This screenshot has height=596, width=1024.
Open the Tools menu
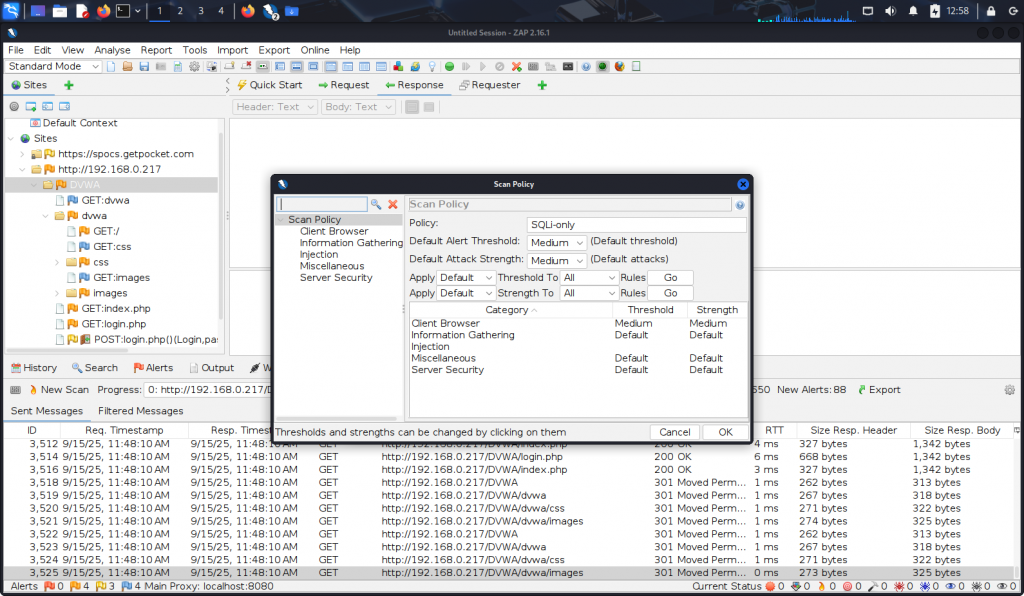[x=195, y=50]
